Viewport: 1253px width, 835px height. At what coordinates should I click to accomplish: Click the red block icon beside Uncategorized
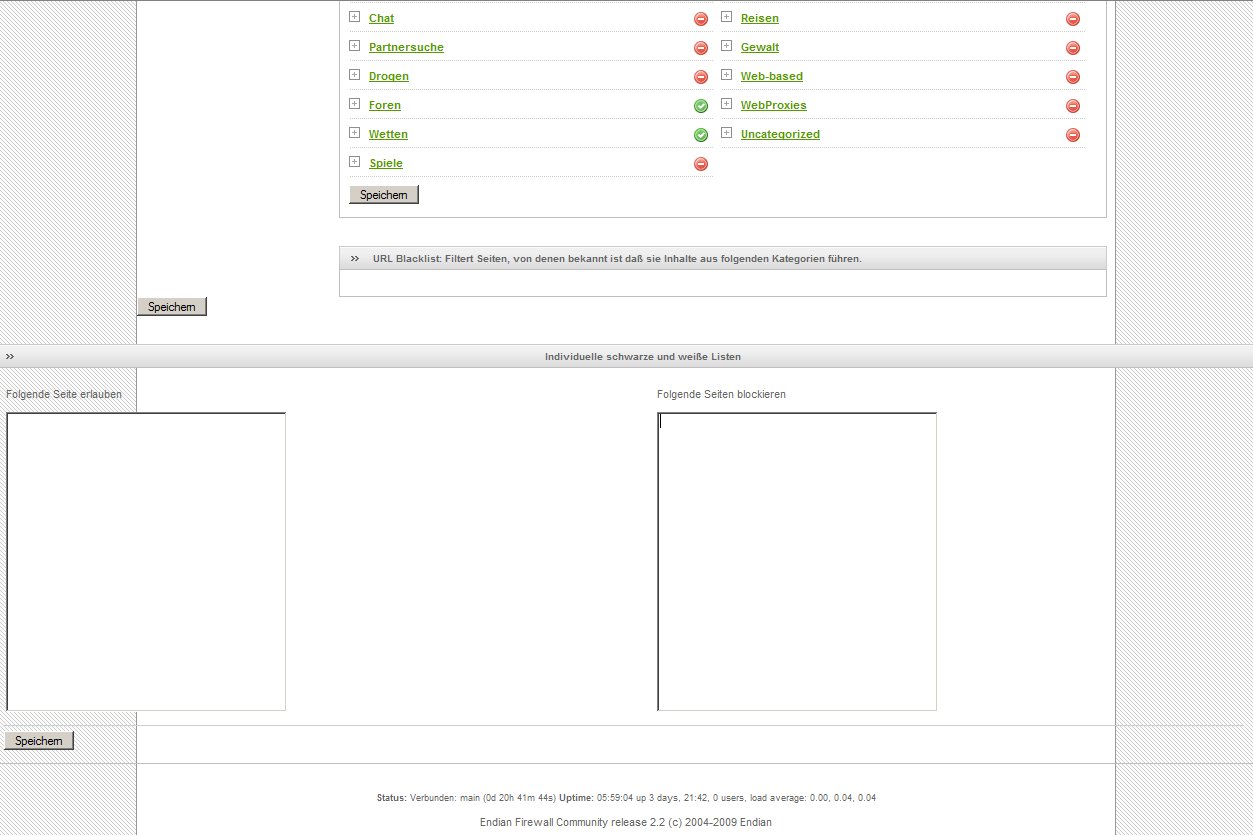coord(1073,135)
